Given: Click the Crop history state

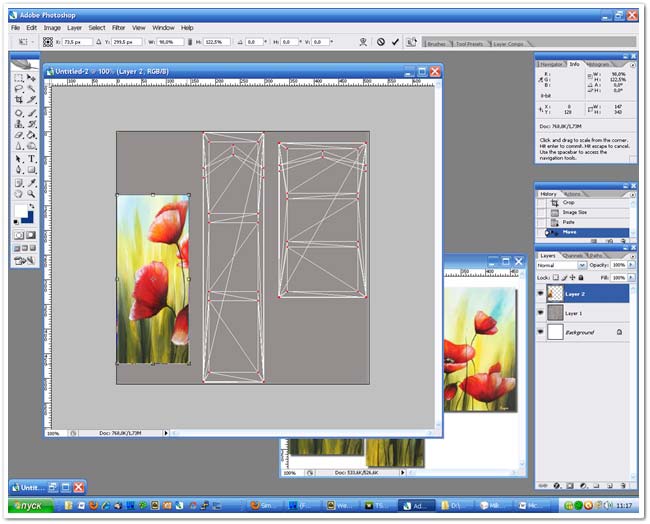Looking at the screenshot, I should point(569,202).
